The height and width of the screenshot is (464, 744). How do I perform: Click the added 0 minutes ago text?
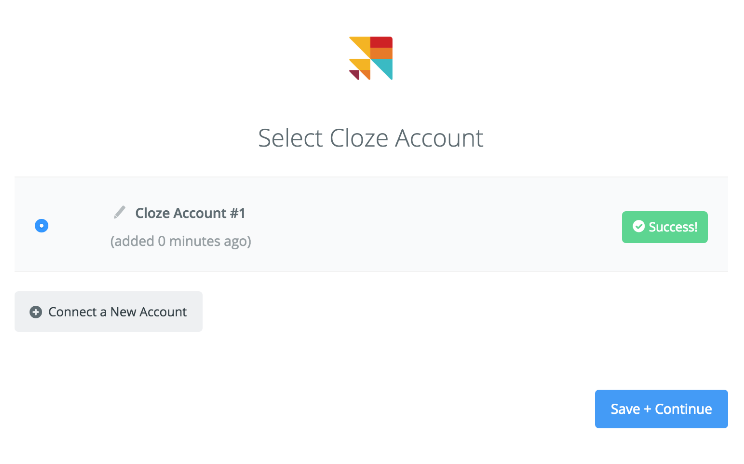click(x=181, y=241)
